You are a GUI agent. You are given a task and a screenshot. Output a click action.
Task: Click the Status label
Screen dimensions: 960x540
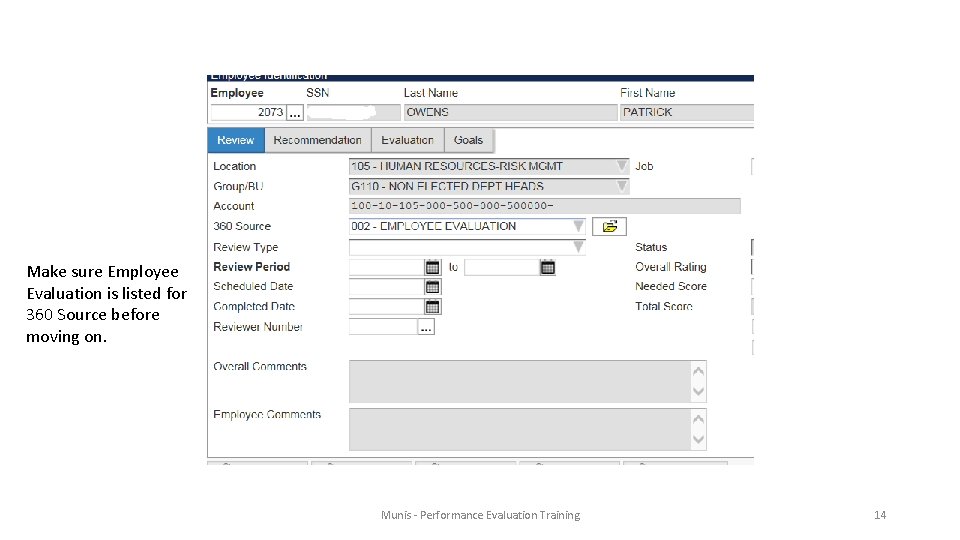tap(651, 247)
